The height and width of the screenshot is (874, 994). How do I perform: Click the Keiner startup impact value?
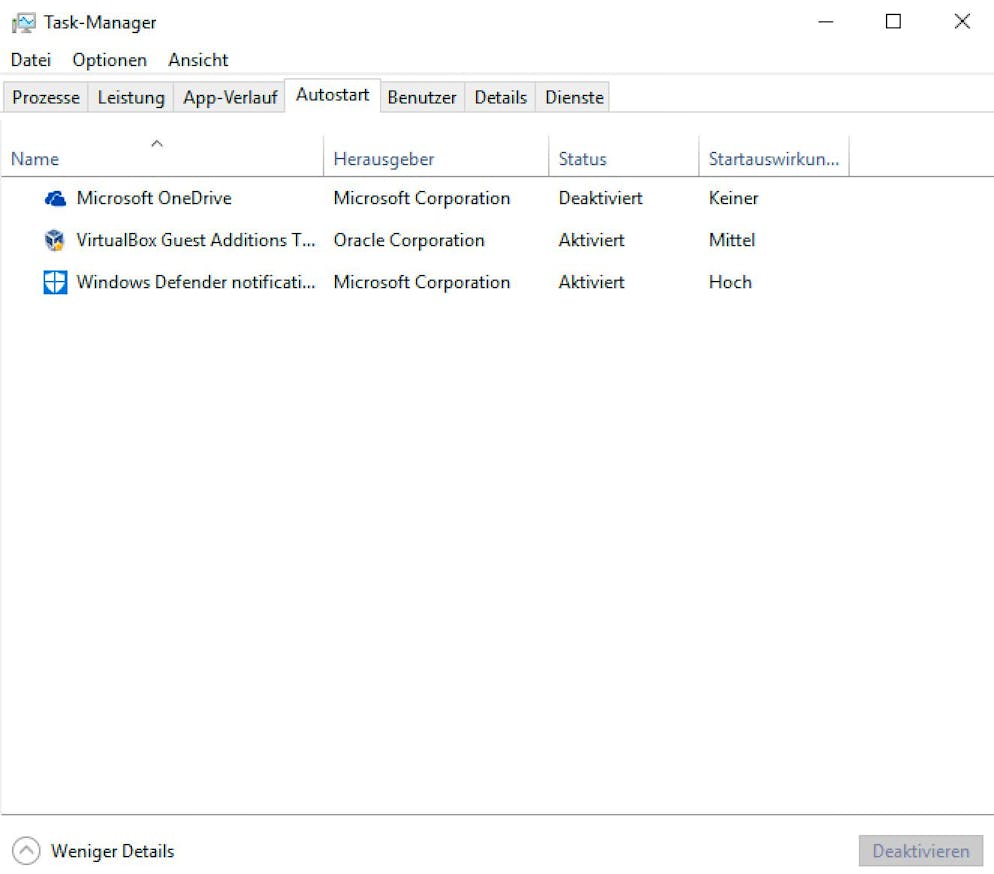tap(733, 198)
